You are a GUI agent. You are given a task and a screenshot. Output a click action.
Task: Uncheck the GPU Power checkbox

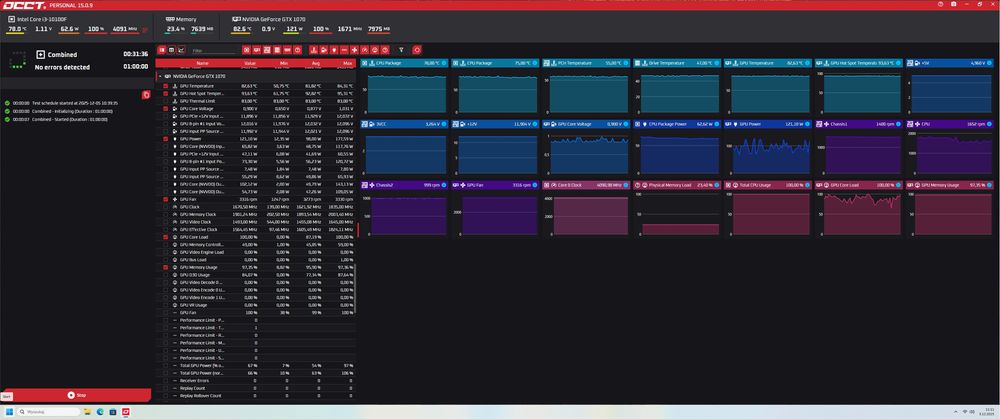click(x=166, y=139)
